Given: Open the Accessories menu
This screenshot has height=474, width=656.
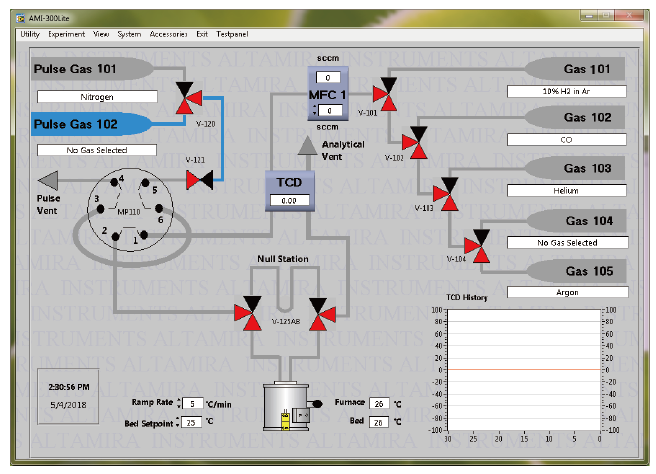Looking at the screenshot, I should pyautogui.click(x=168, y=34).
